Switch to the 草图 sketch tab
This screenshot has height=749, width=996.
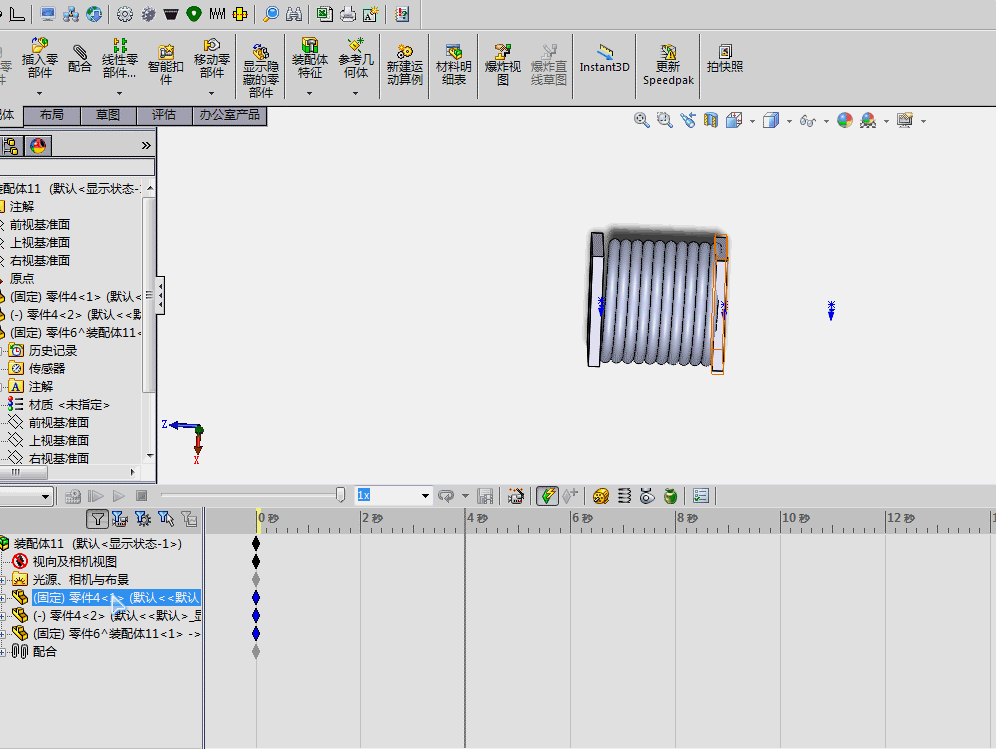[108, 115]
